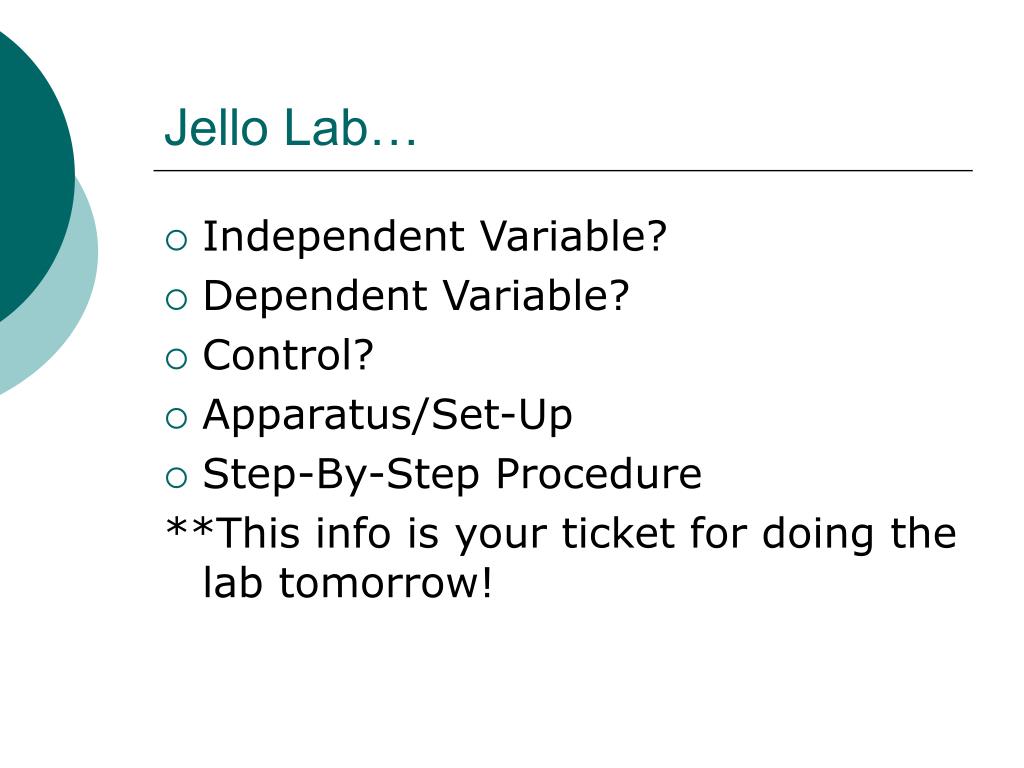Click the word Variable in Independent Variable?

(x=573, y=236)
